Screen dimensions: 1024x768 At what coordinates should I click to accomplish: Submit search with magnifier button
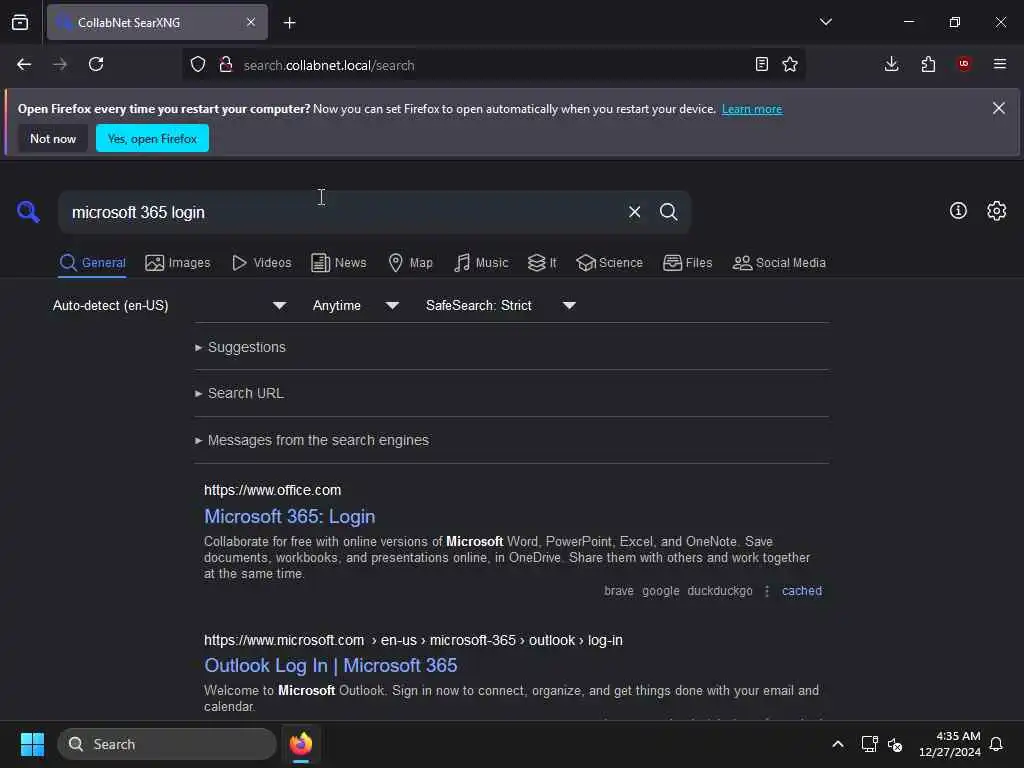[x=668, y=212]
